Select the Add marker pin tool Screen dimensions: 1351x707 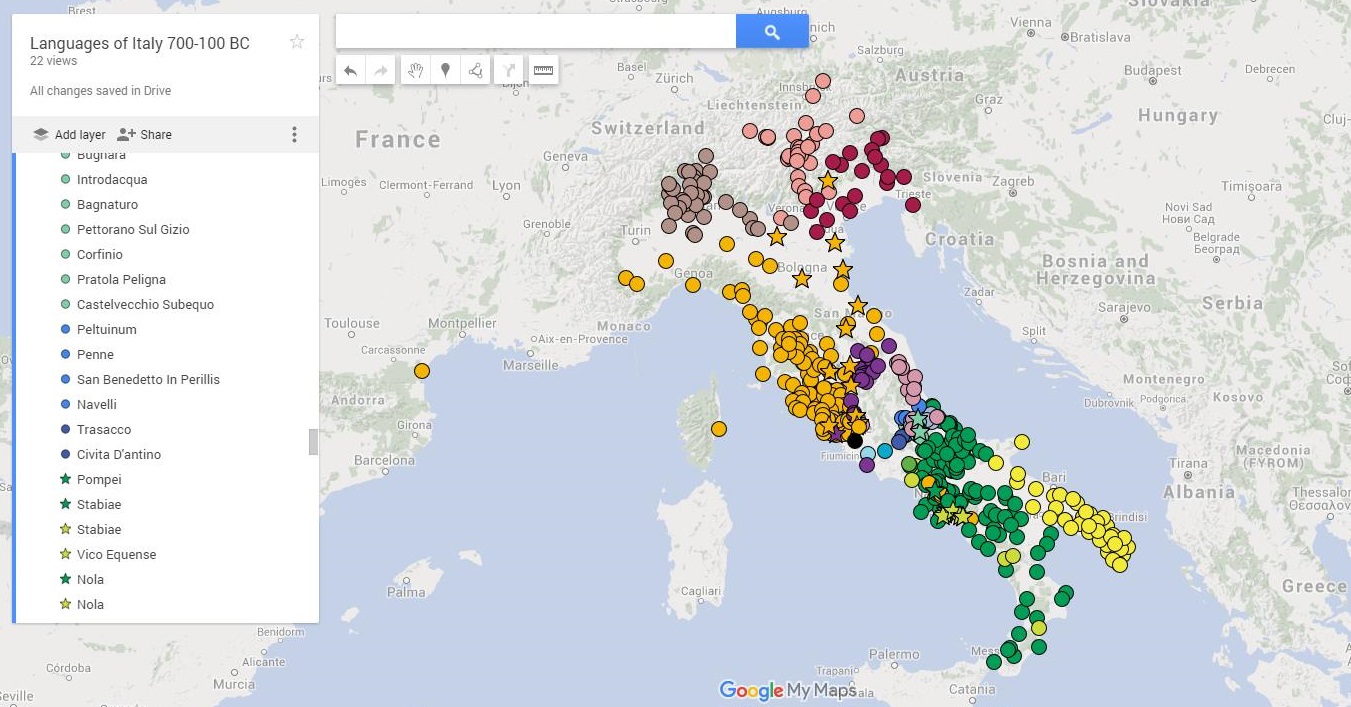[x=446, y=71]
